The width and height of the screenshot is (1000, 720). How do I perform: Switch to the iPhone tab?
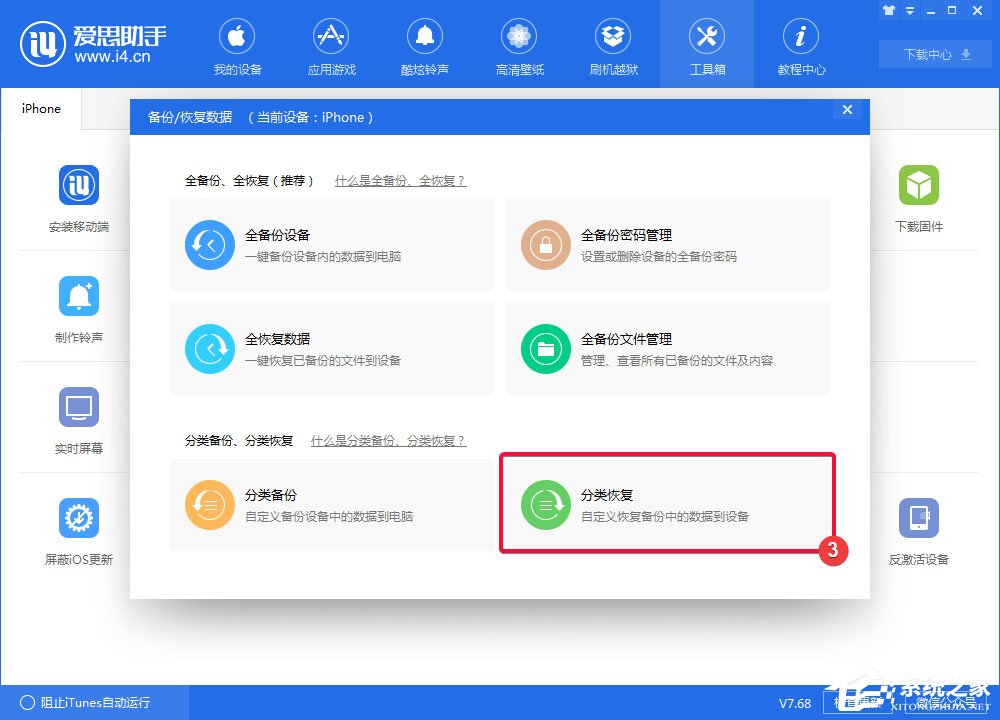click(40, 109)
